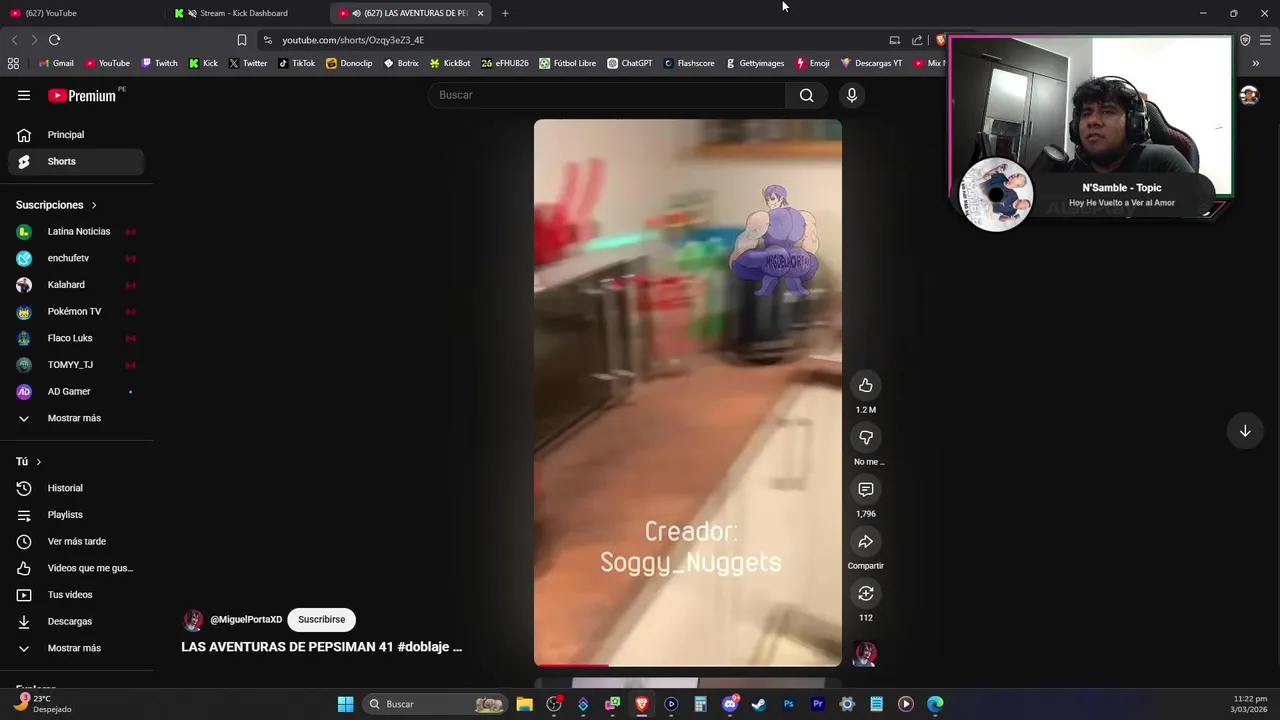Screen dimensions: 1280x720
Task: Open the @MiguelPortaXD channel link
Action: coord(246,620)
